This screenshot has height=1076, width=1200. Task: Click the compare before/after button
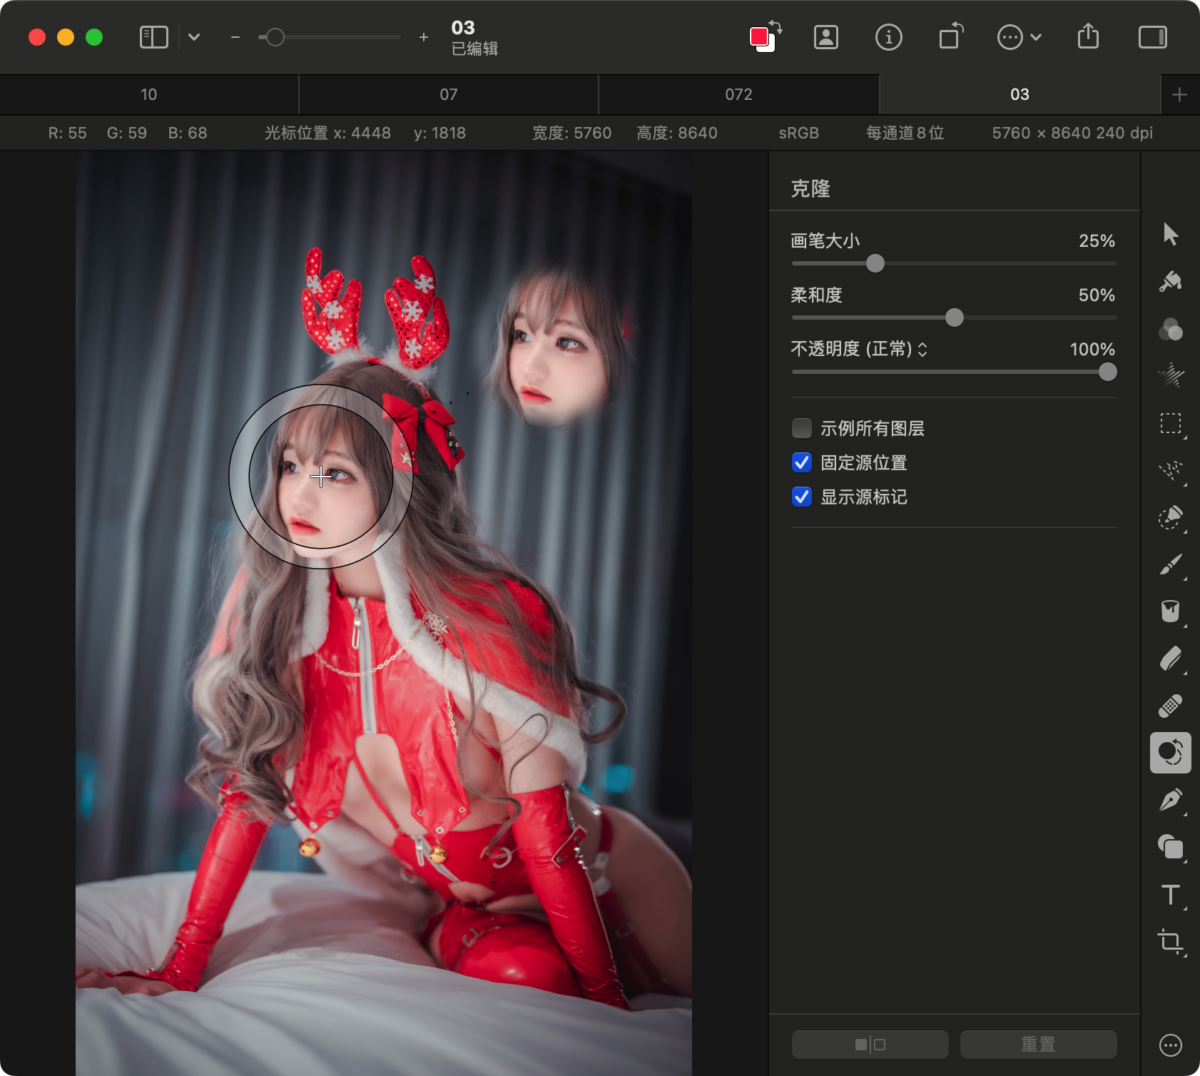(870, 1044)
